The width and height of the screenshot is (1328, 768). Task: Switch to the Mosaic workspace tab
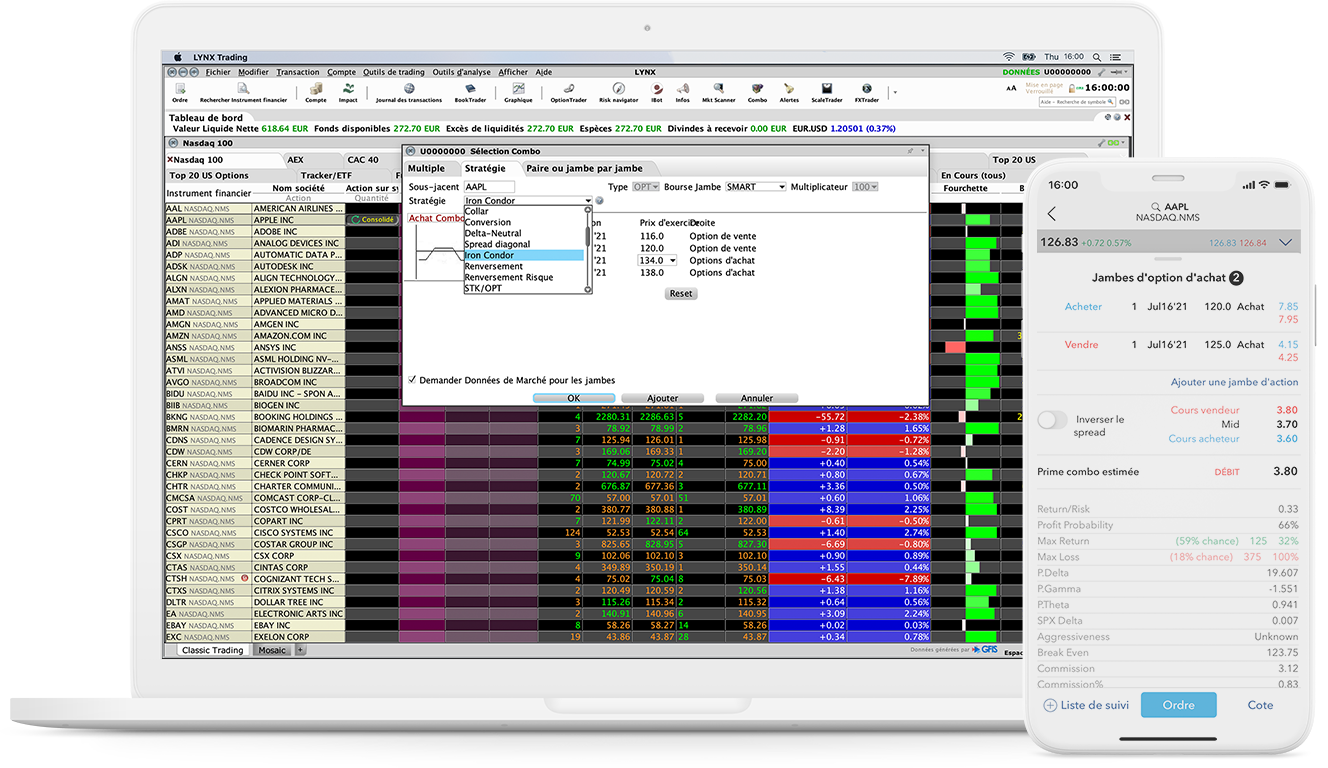[271, 650]
